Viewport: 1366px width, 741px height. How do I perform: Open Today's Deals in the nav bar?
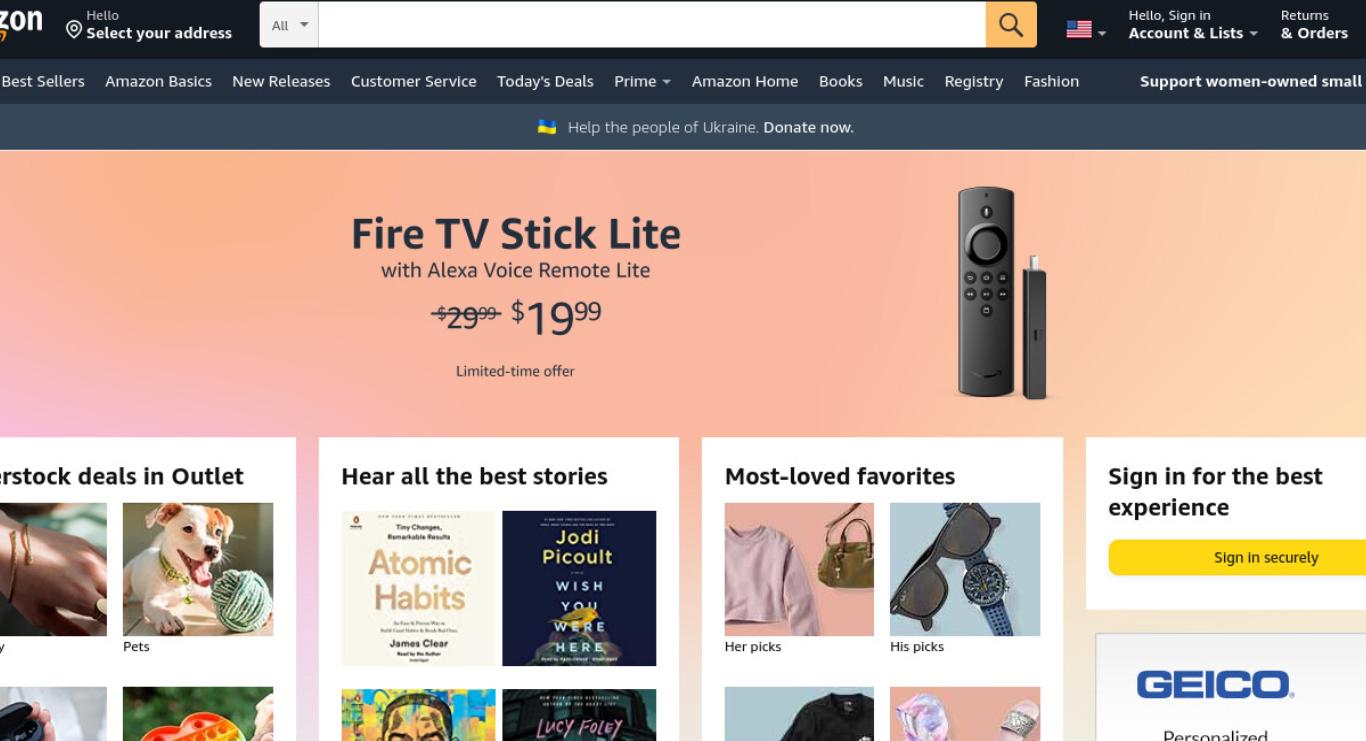coord(545,81)
